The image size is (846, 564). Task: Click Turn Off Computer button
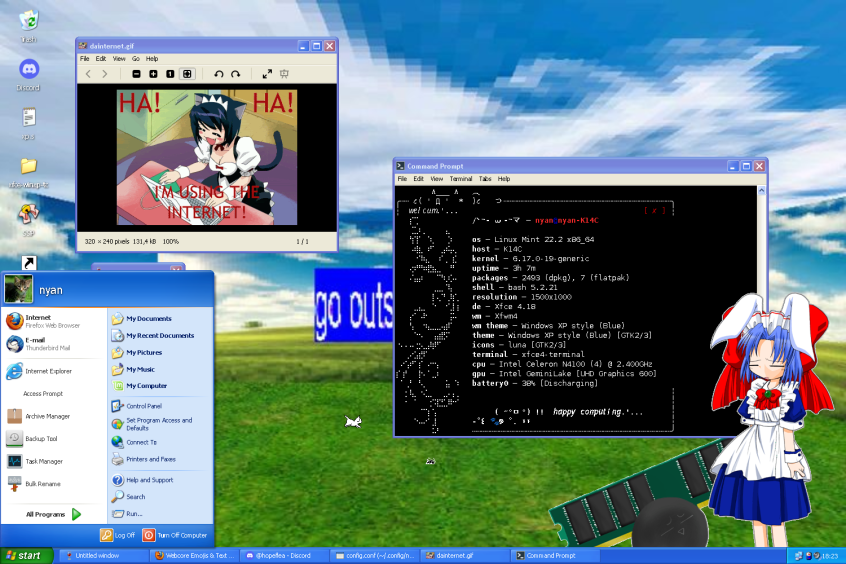175,535
